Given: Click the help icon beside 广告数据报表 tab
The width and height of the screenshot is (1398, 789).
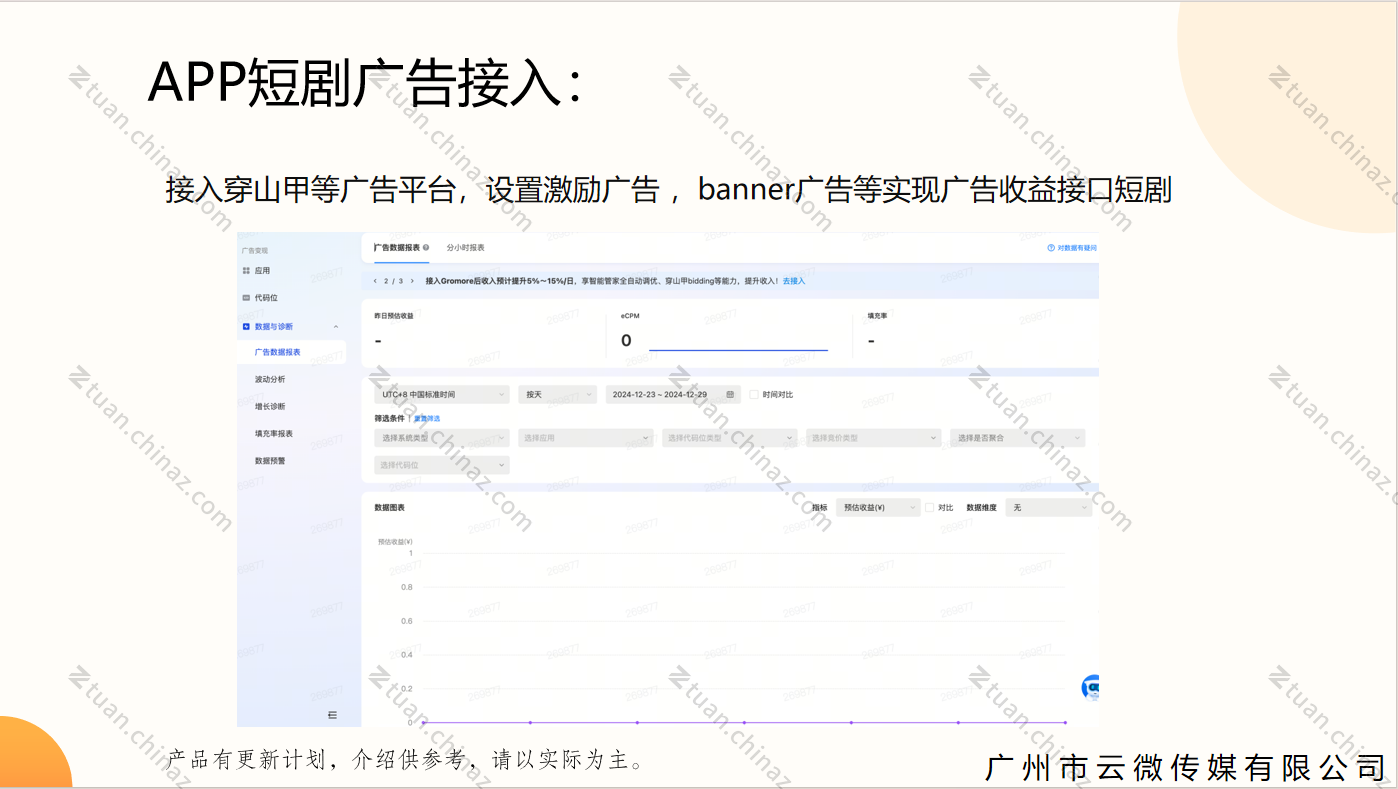Looking at the screenshot, I should [x=426, y=247].
